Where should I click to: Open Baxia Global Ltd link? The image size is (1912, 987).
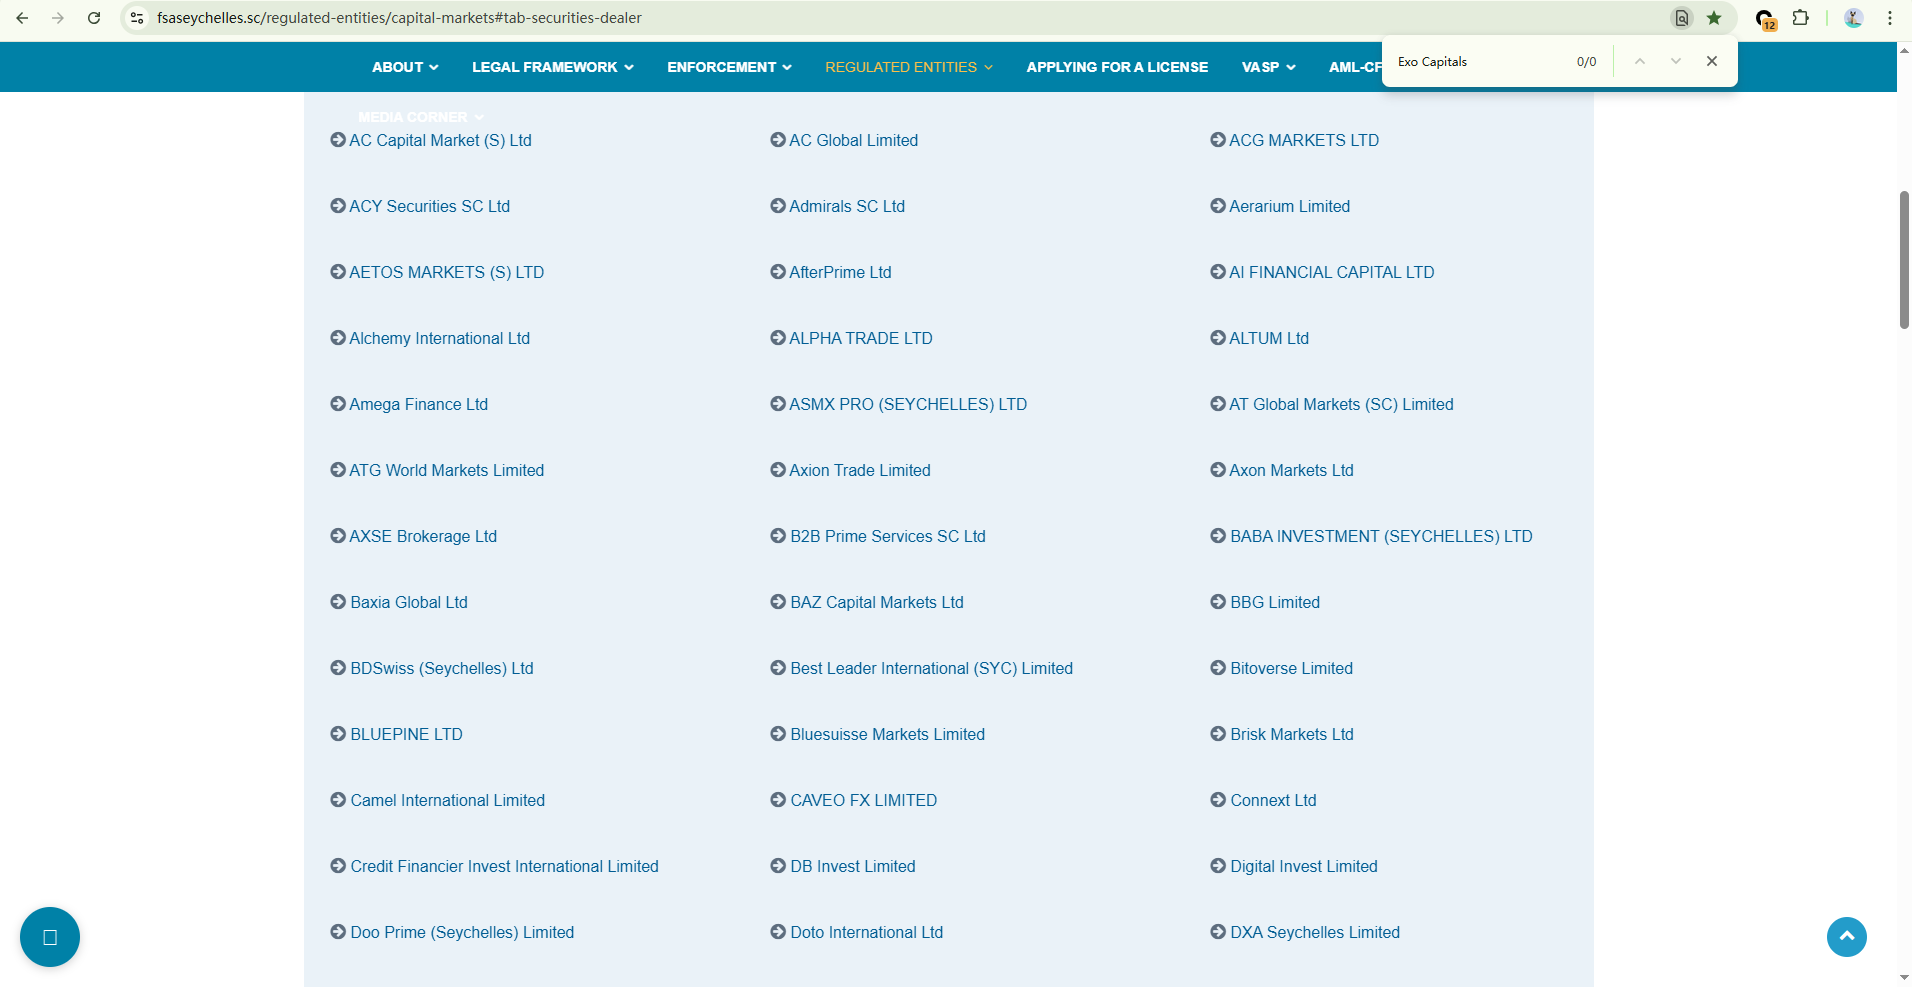pyautogui.click(x=409, y=602)
